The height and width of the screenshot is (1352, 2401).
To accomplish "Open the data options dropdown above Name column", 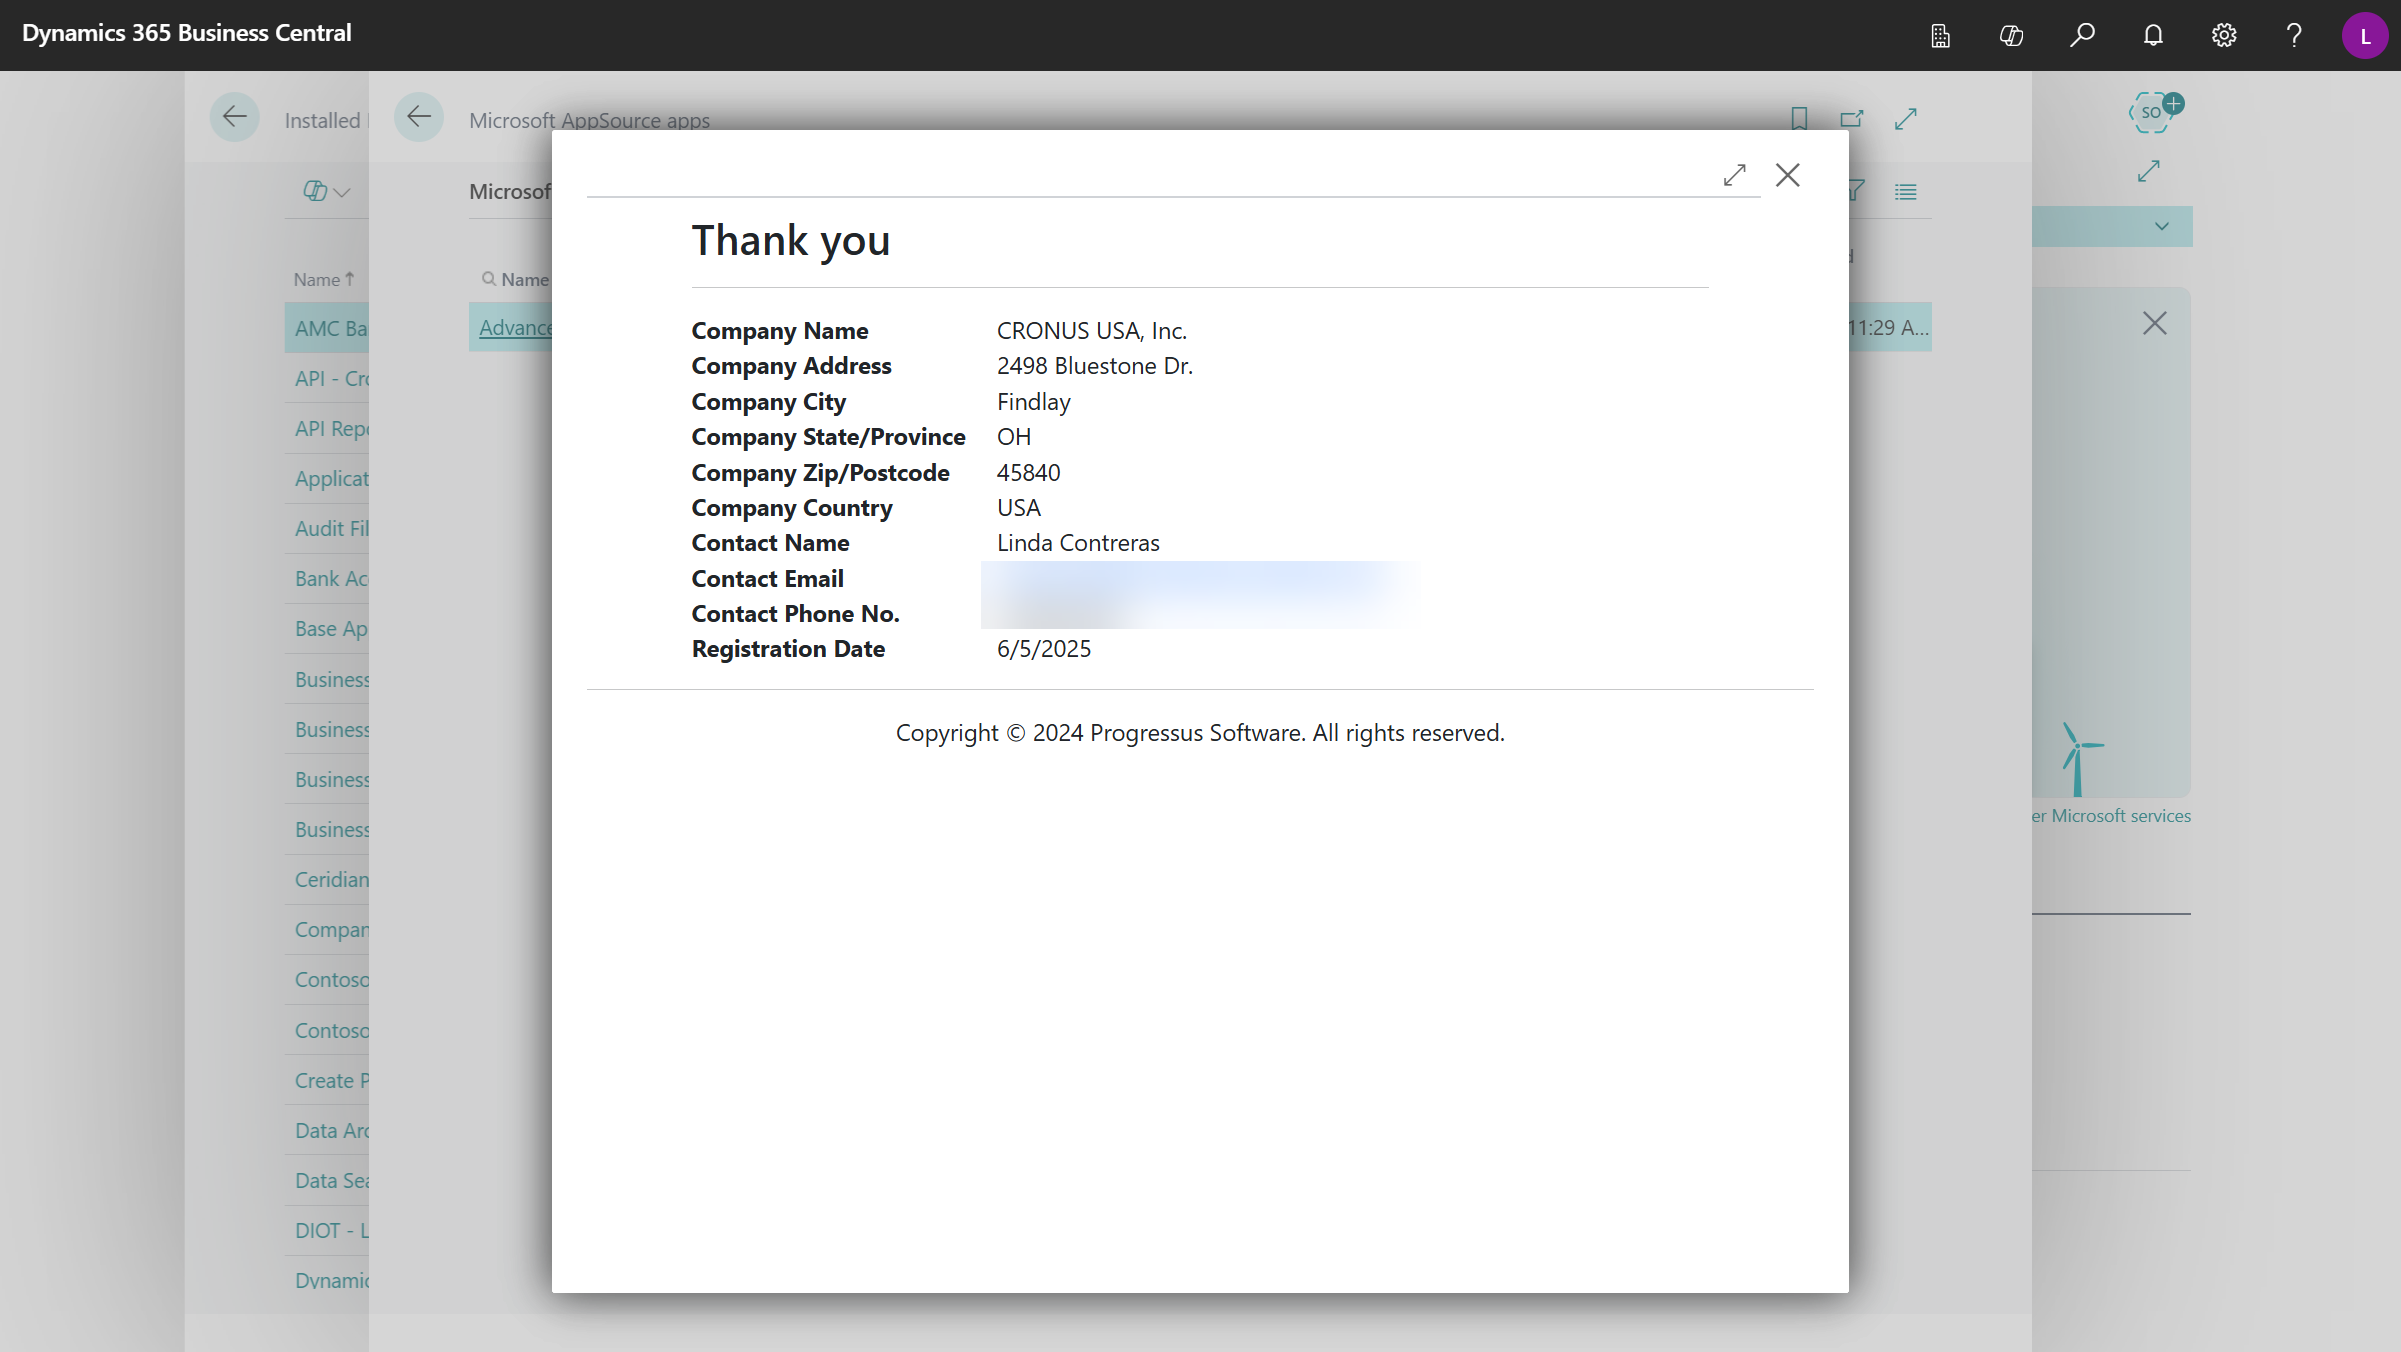I will click(322, 191).
